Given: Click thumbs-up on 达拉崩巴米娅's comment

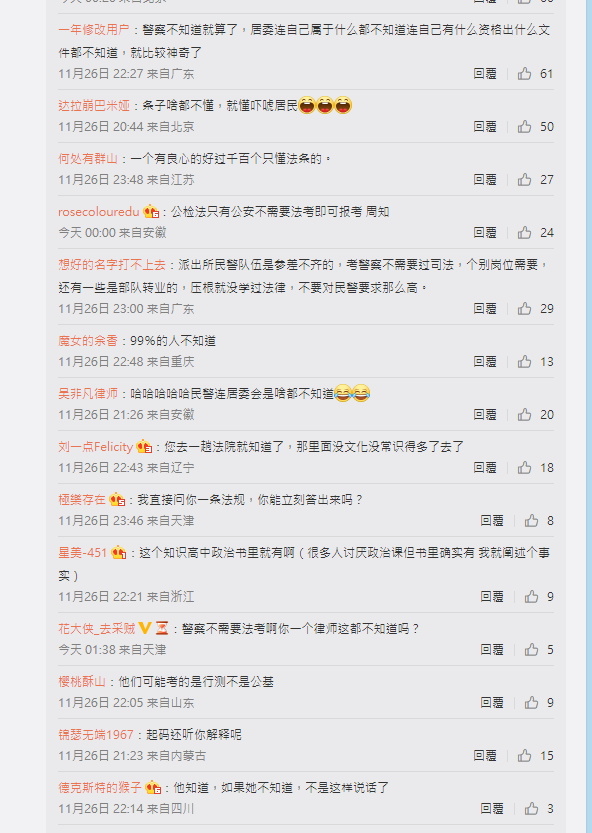Looking at the screenshot, I should click(525, 126).
